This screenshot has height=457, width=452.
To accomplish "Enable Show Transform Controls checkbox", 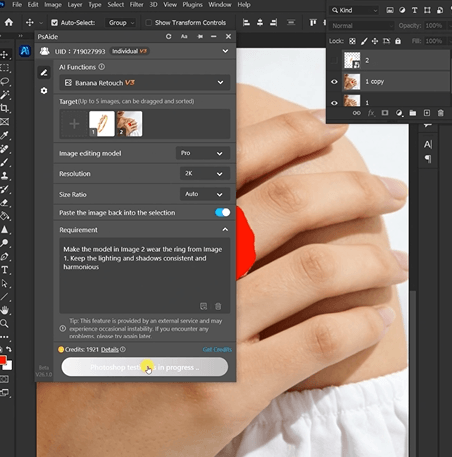I will coord(149,23).
